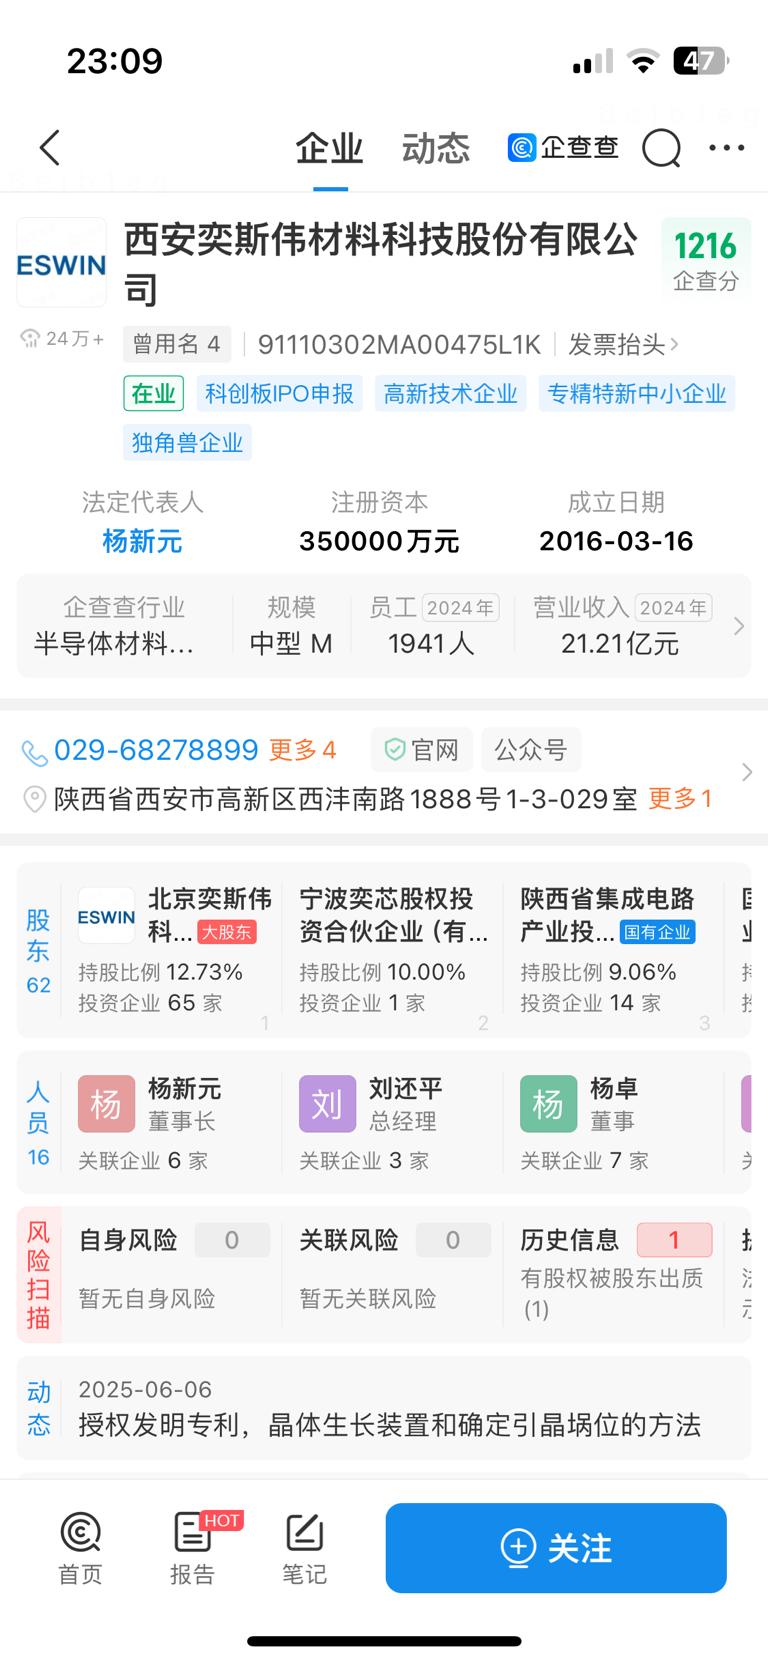The width and height of the screenshot is (768, 1663).
Task: Tap 员工 1941人 value
Action: click(x=431, y=643)
